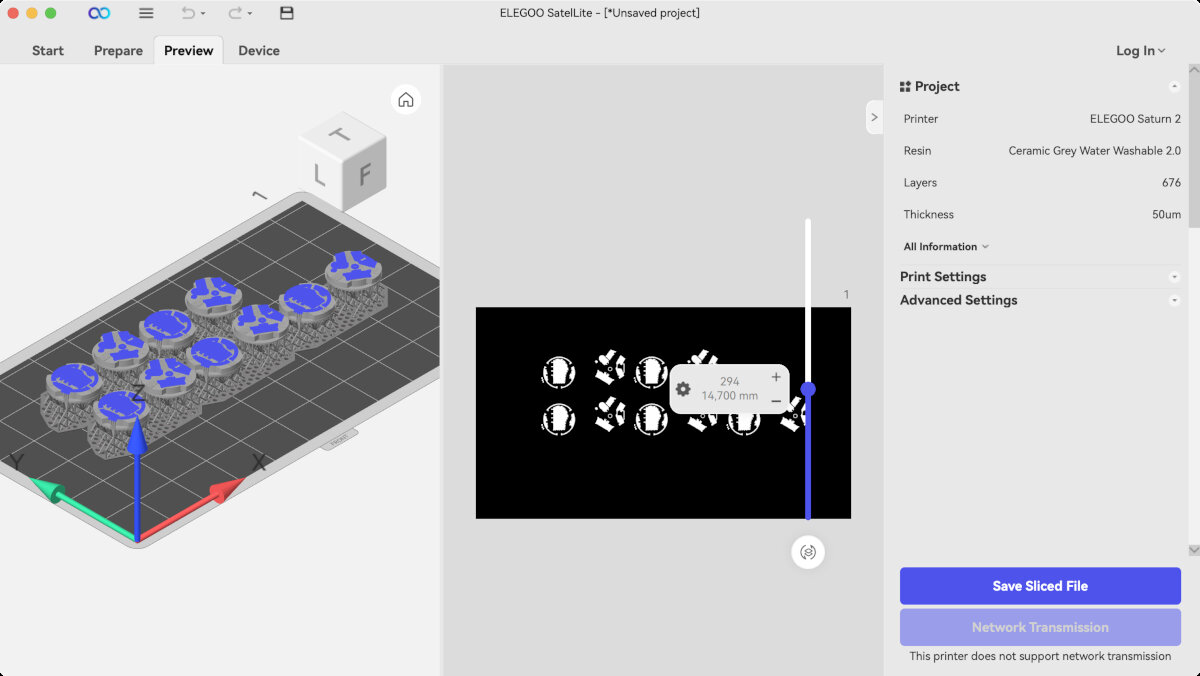Expand the All Information dropdown
Viewport: 1200px width, 676px height.
point(946,247)
